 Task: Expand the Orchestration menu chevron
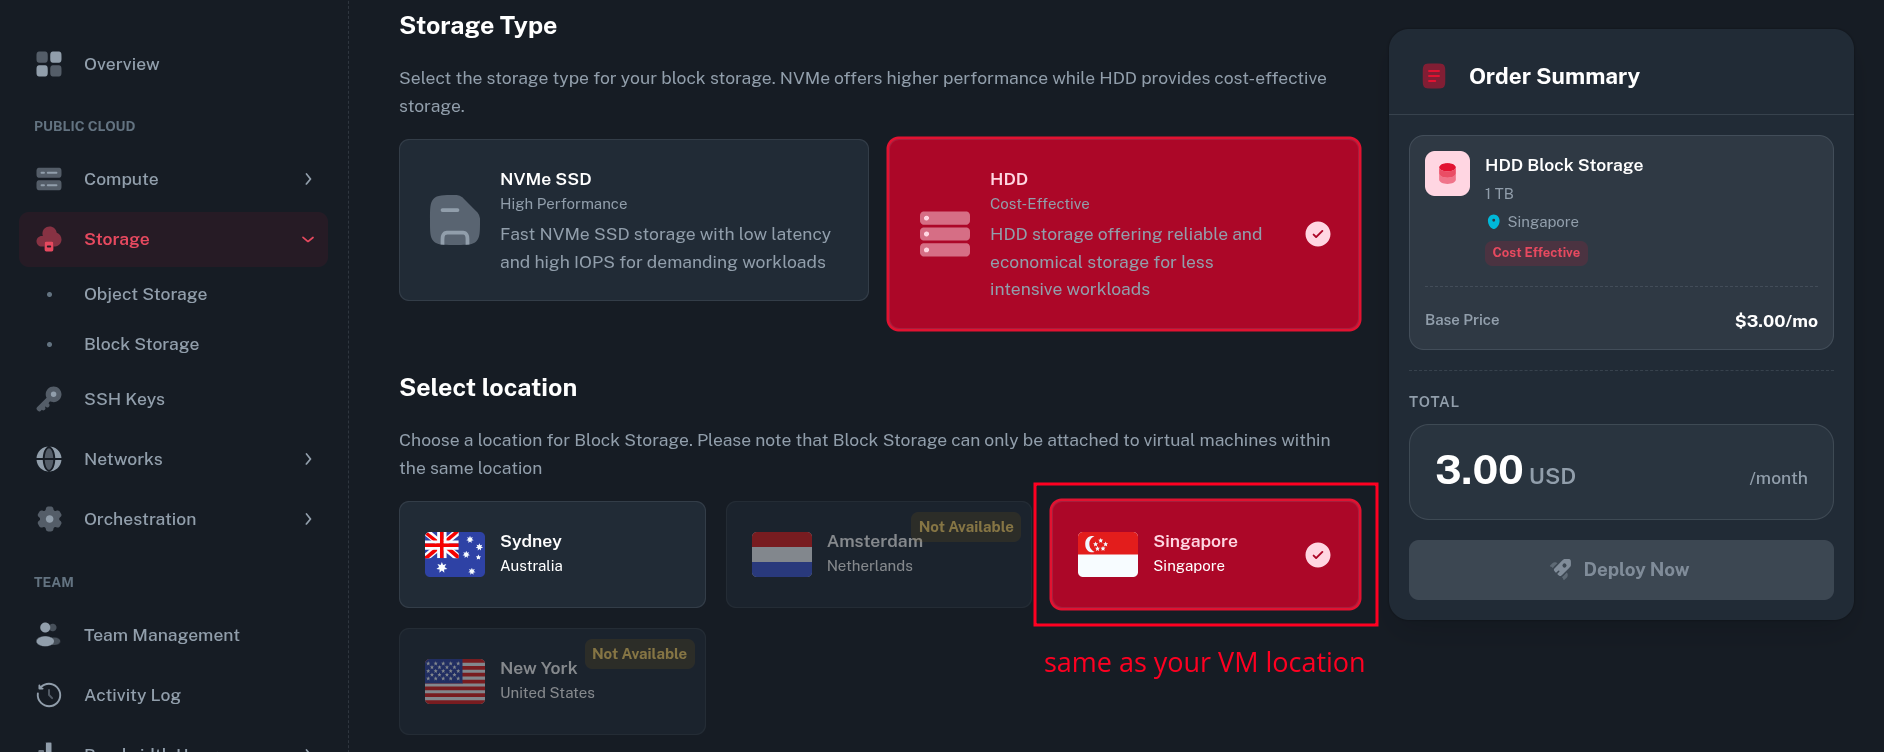(308, 519)
